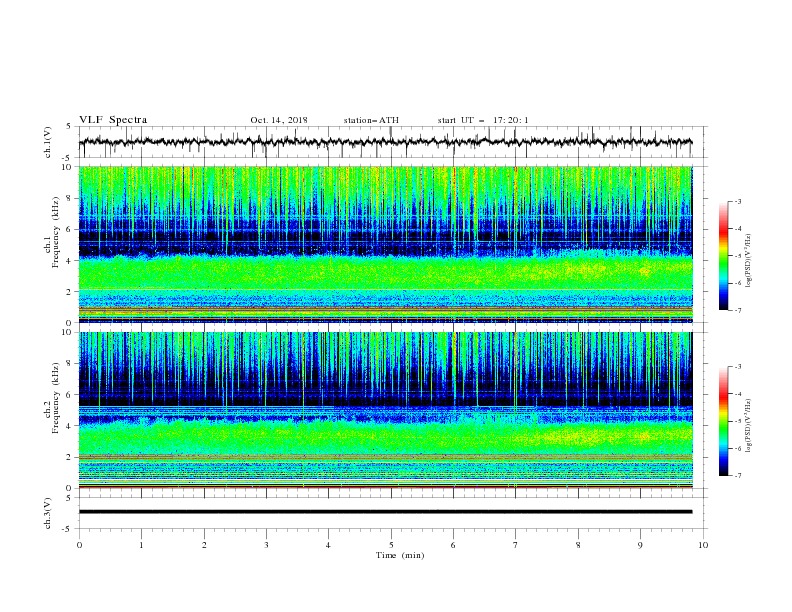Click time-axis tick label "10" at the right end
Screen dimensions: 792x612
703,545
